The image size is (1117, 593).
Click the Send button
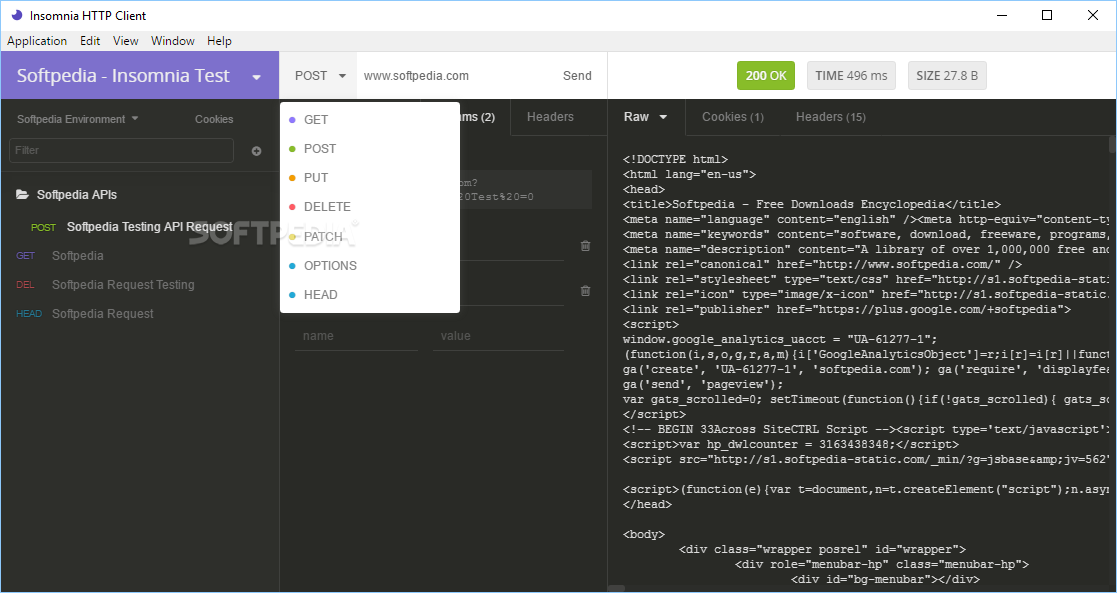[x=577, y=76]
